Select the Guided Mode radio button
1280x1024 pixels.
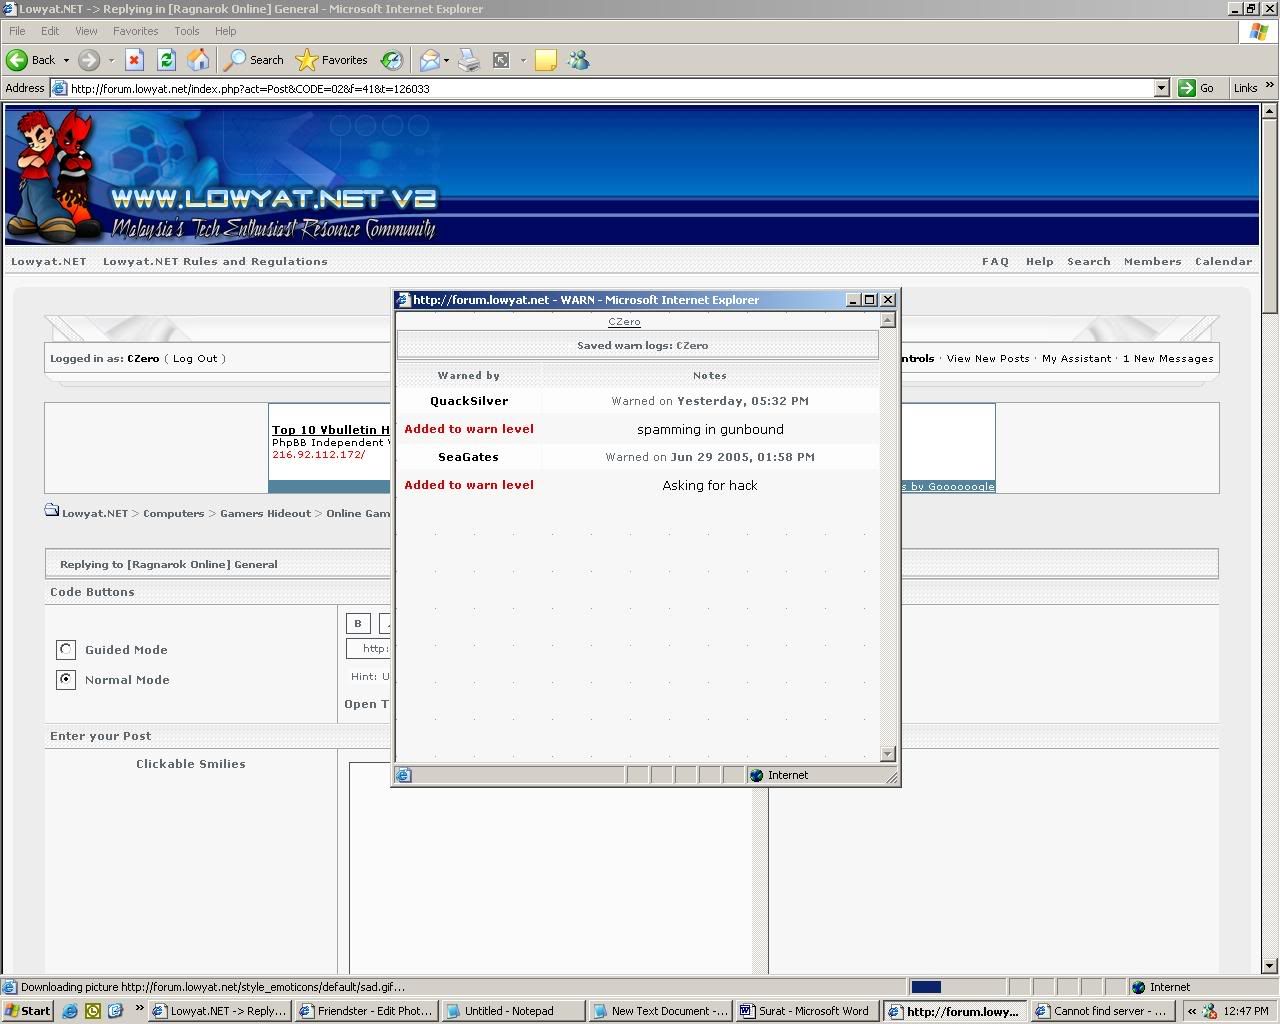point(66,650)
